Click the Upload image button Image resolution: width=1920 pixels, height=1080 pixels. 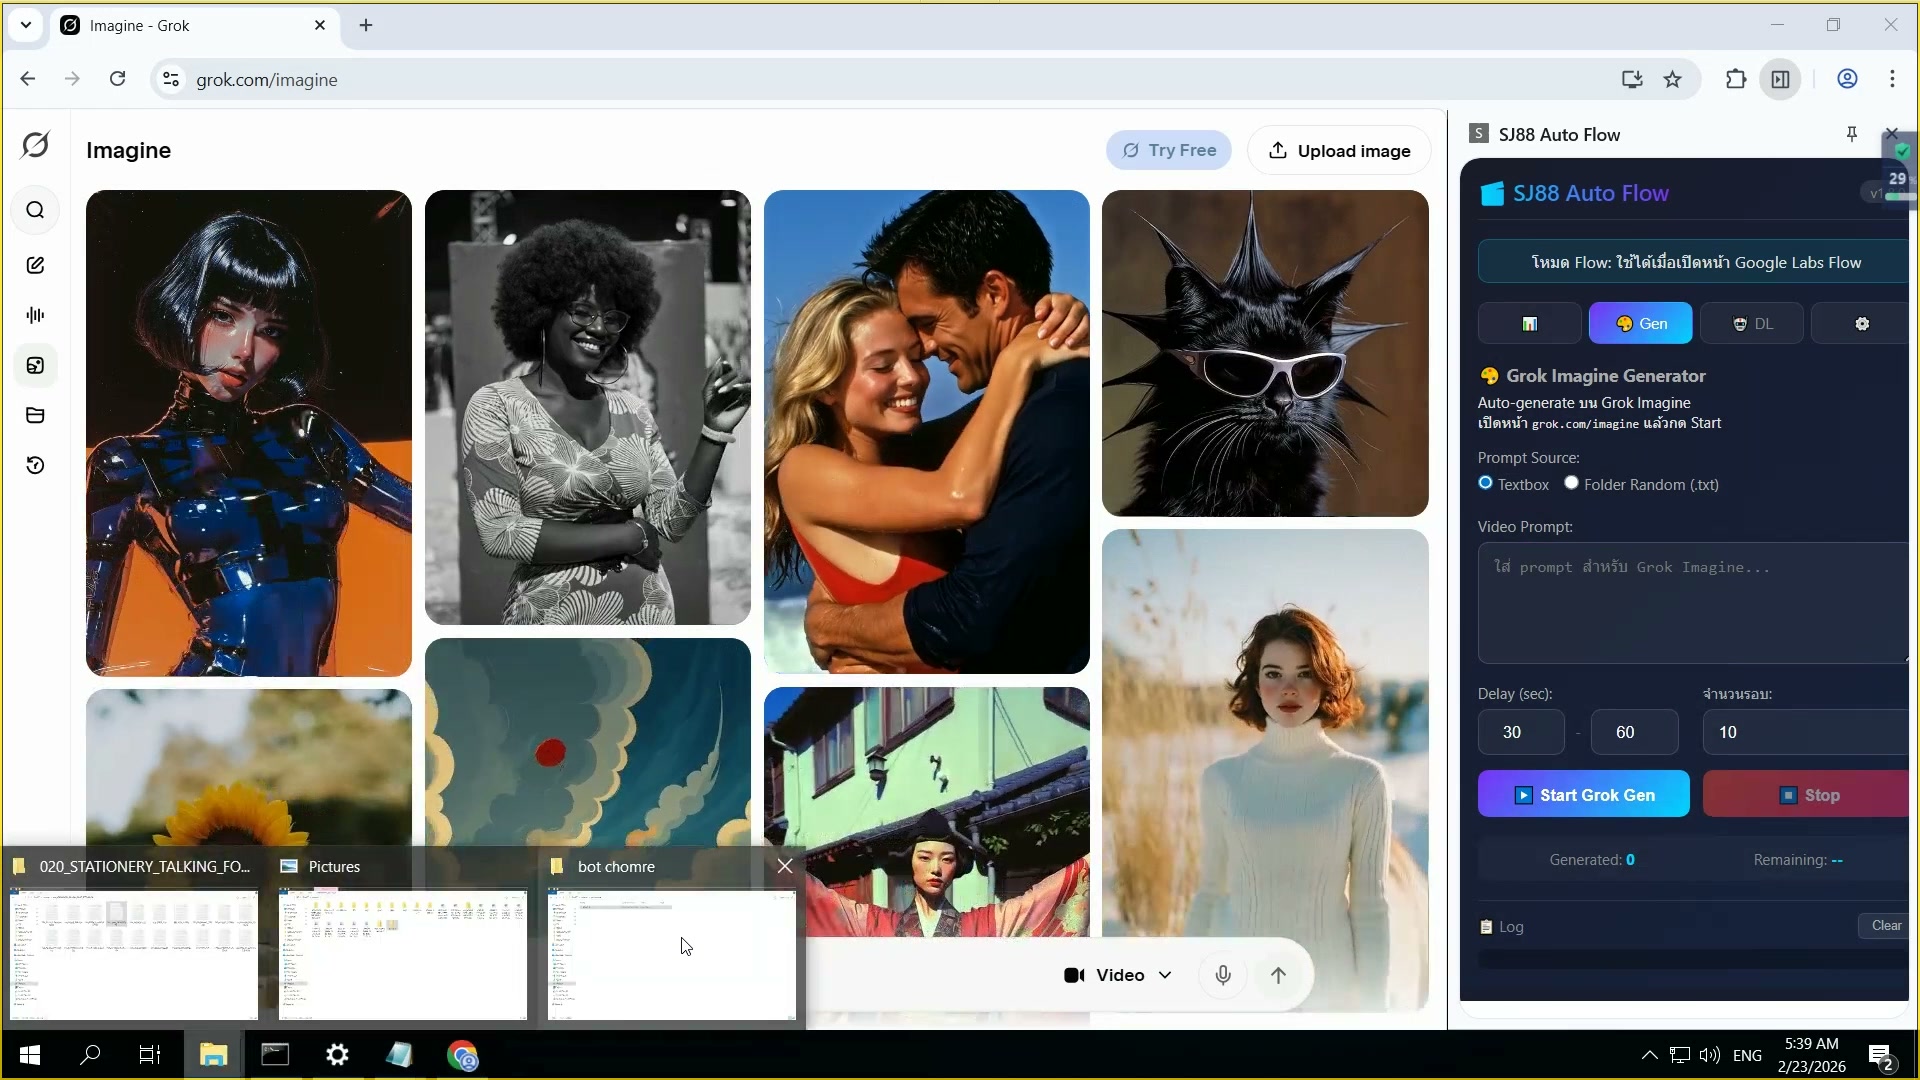coord(1339,151)
